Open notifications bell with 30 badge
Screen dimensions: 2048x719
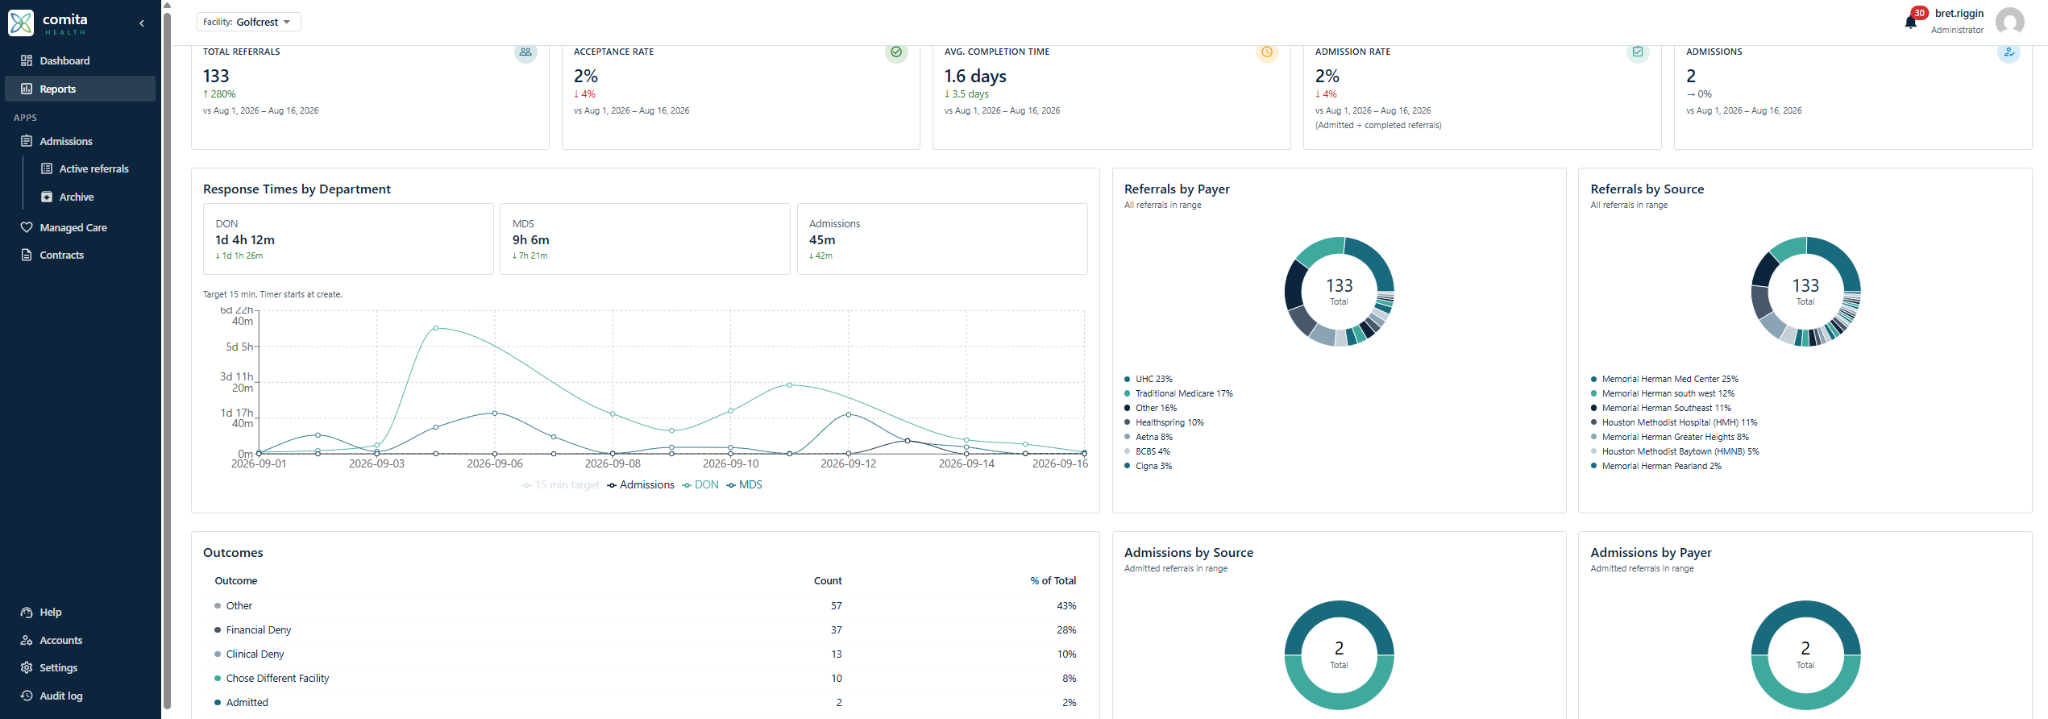tap(1911, 21)
